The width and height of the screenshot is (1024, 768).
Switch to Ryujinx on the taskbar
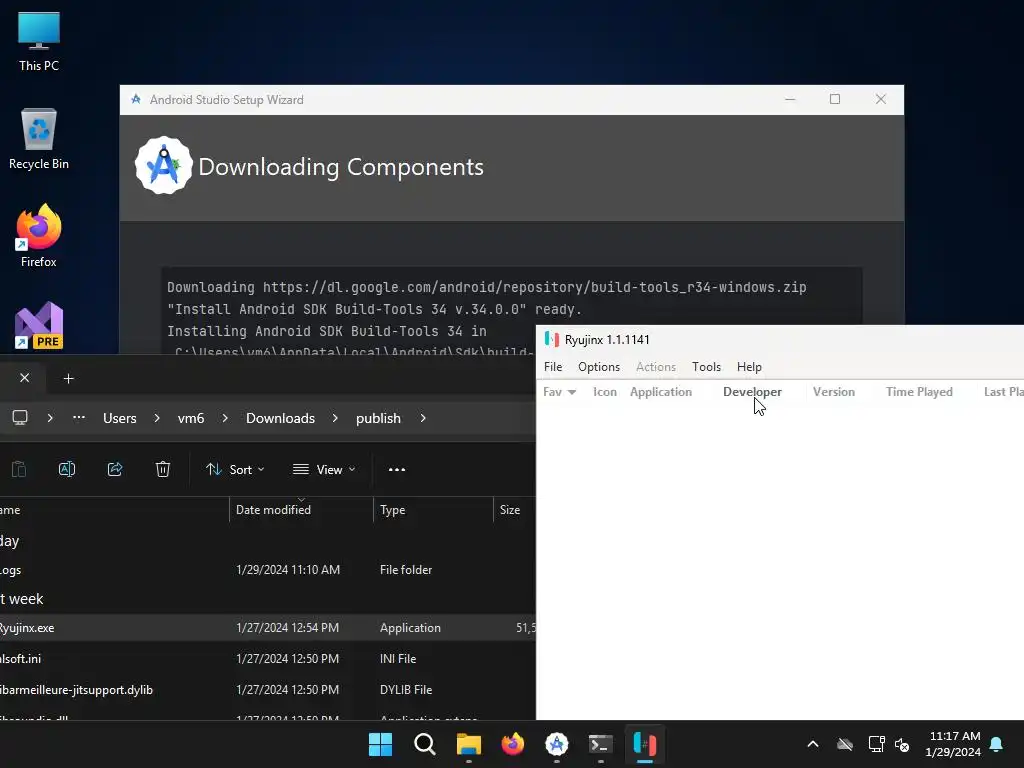(645, 744)
